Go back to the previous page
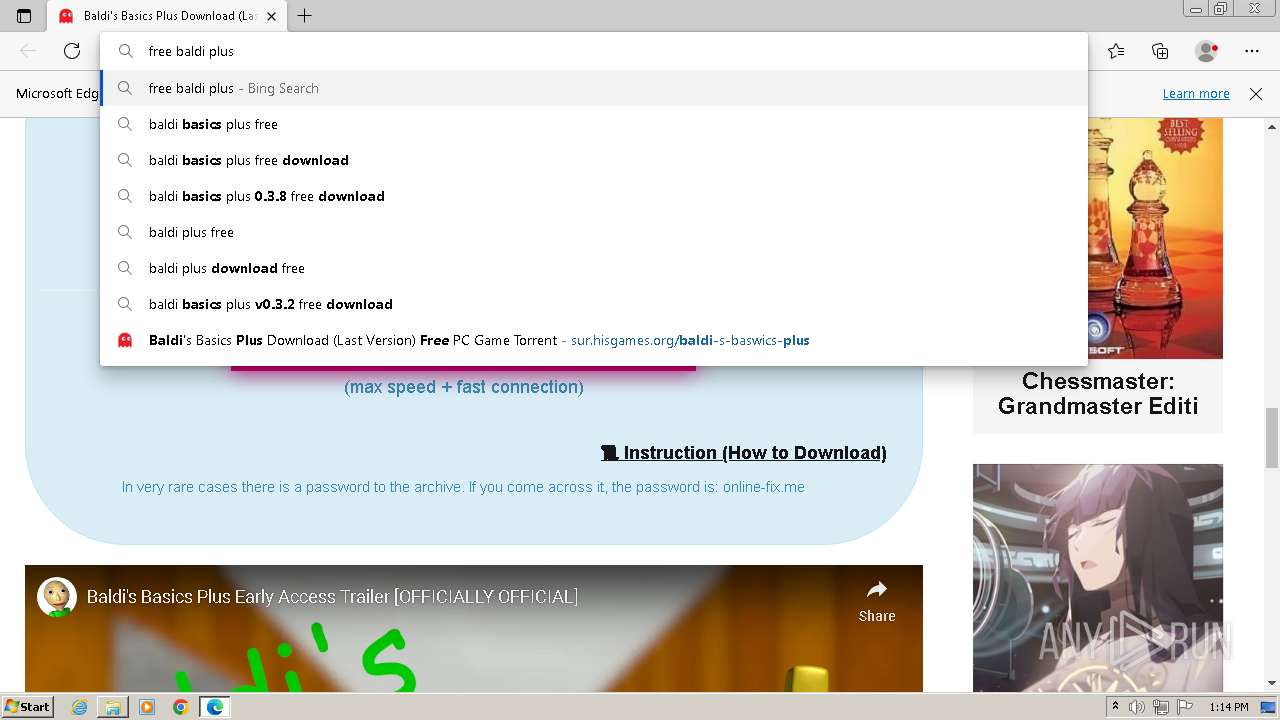 click(x=28, y=51)
